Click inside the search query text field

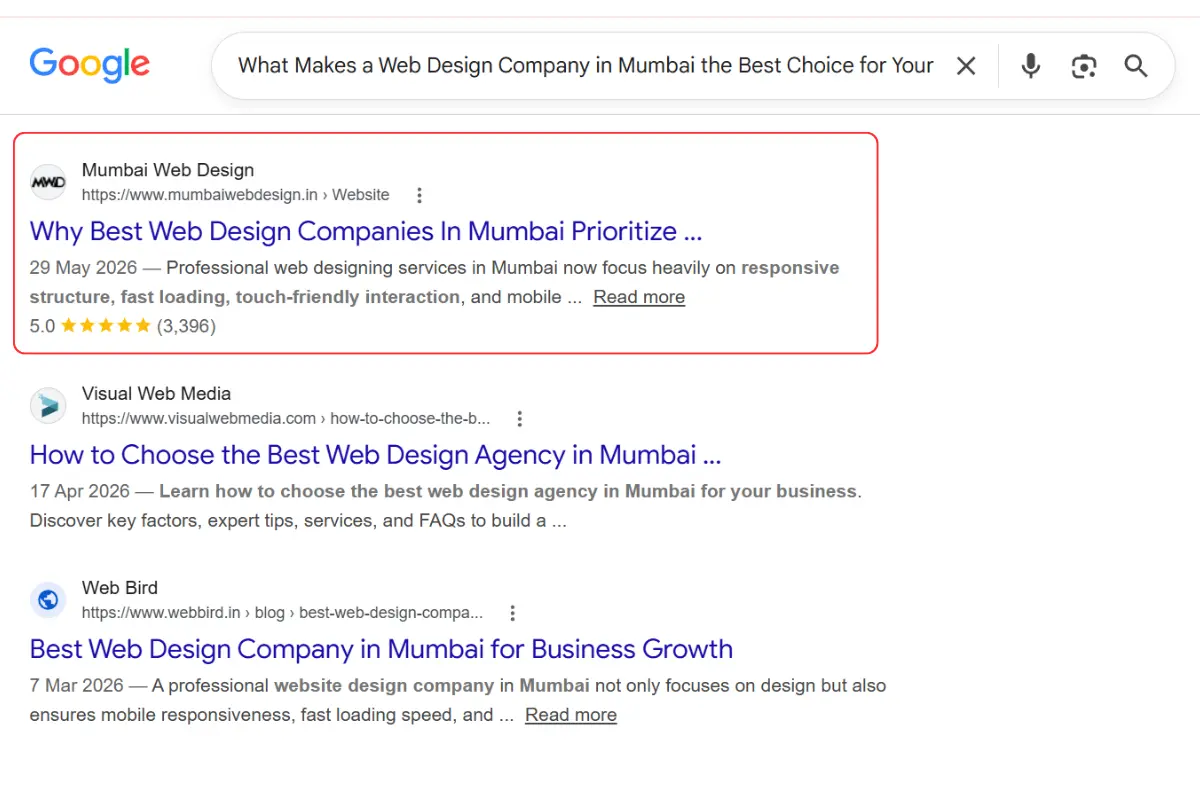(586, 66)
